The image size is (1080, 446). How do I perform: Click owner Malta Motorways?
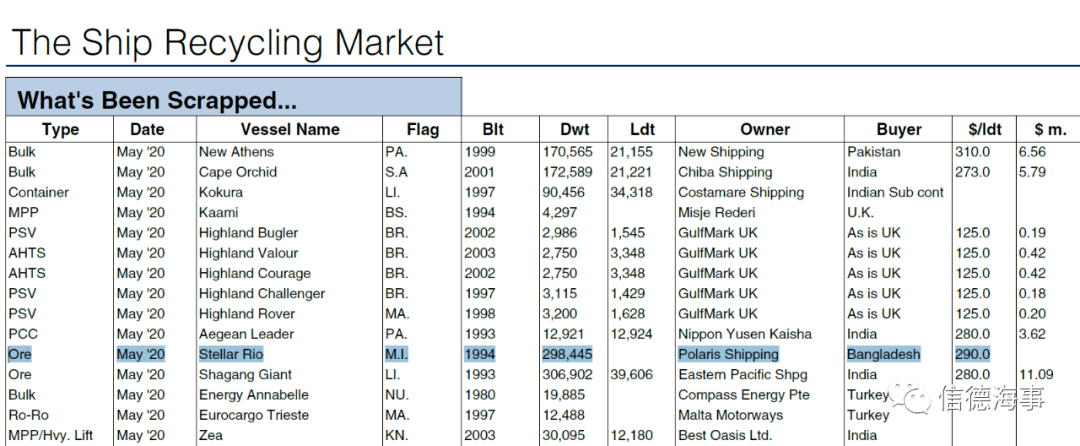point(731,415)
